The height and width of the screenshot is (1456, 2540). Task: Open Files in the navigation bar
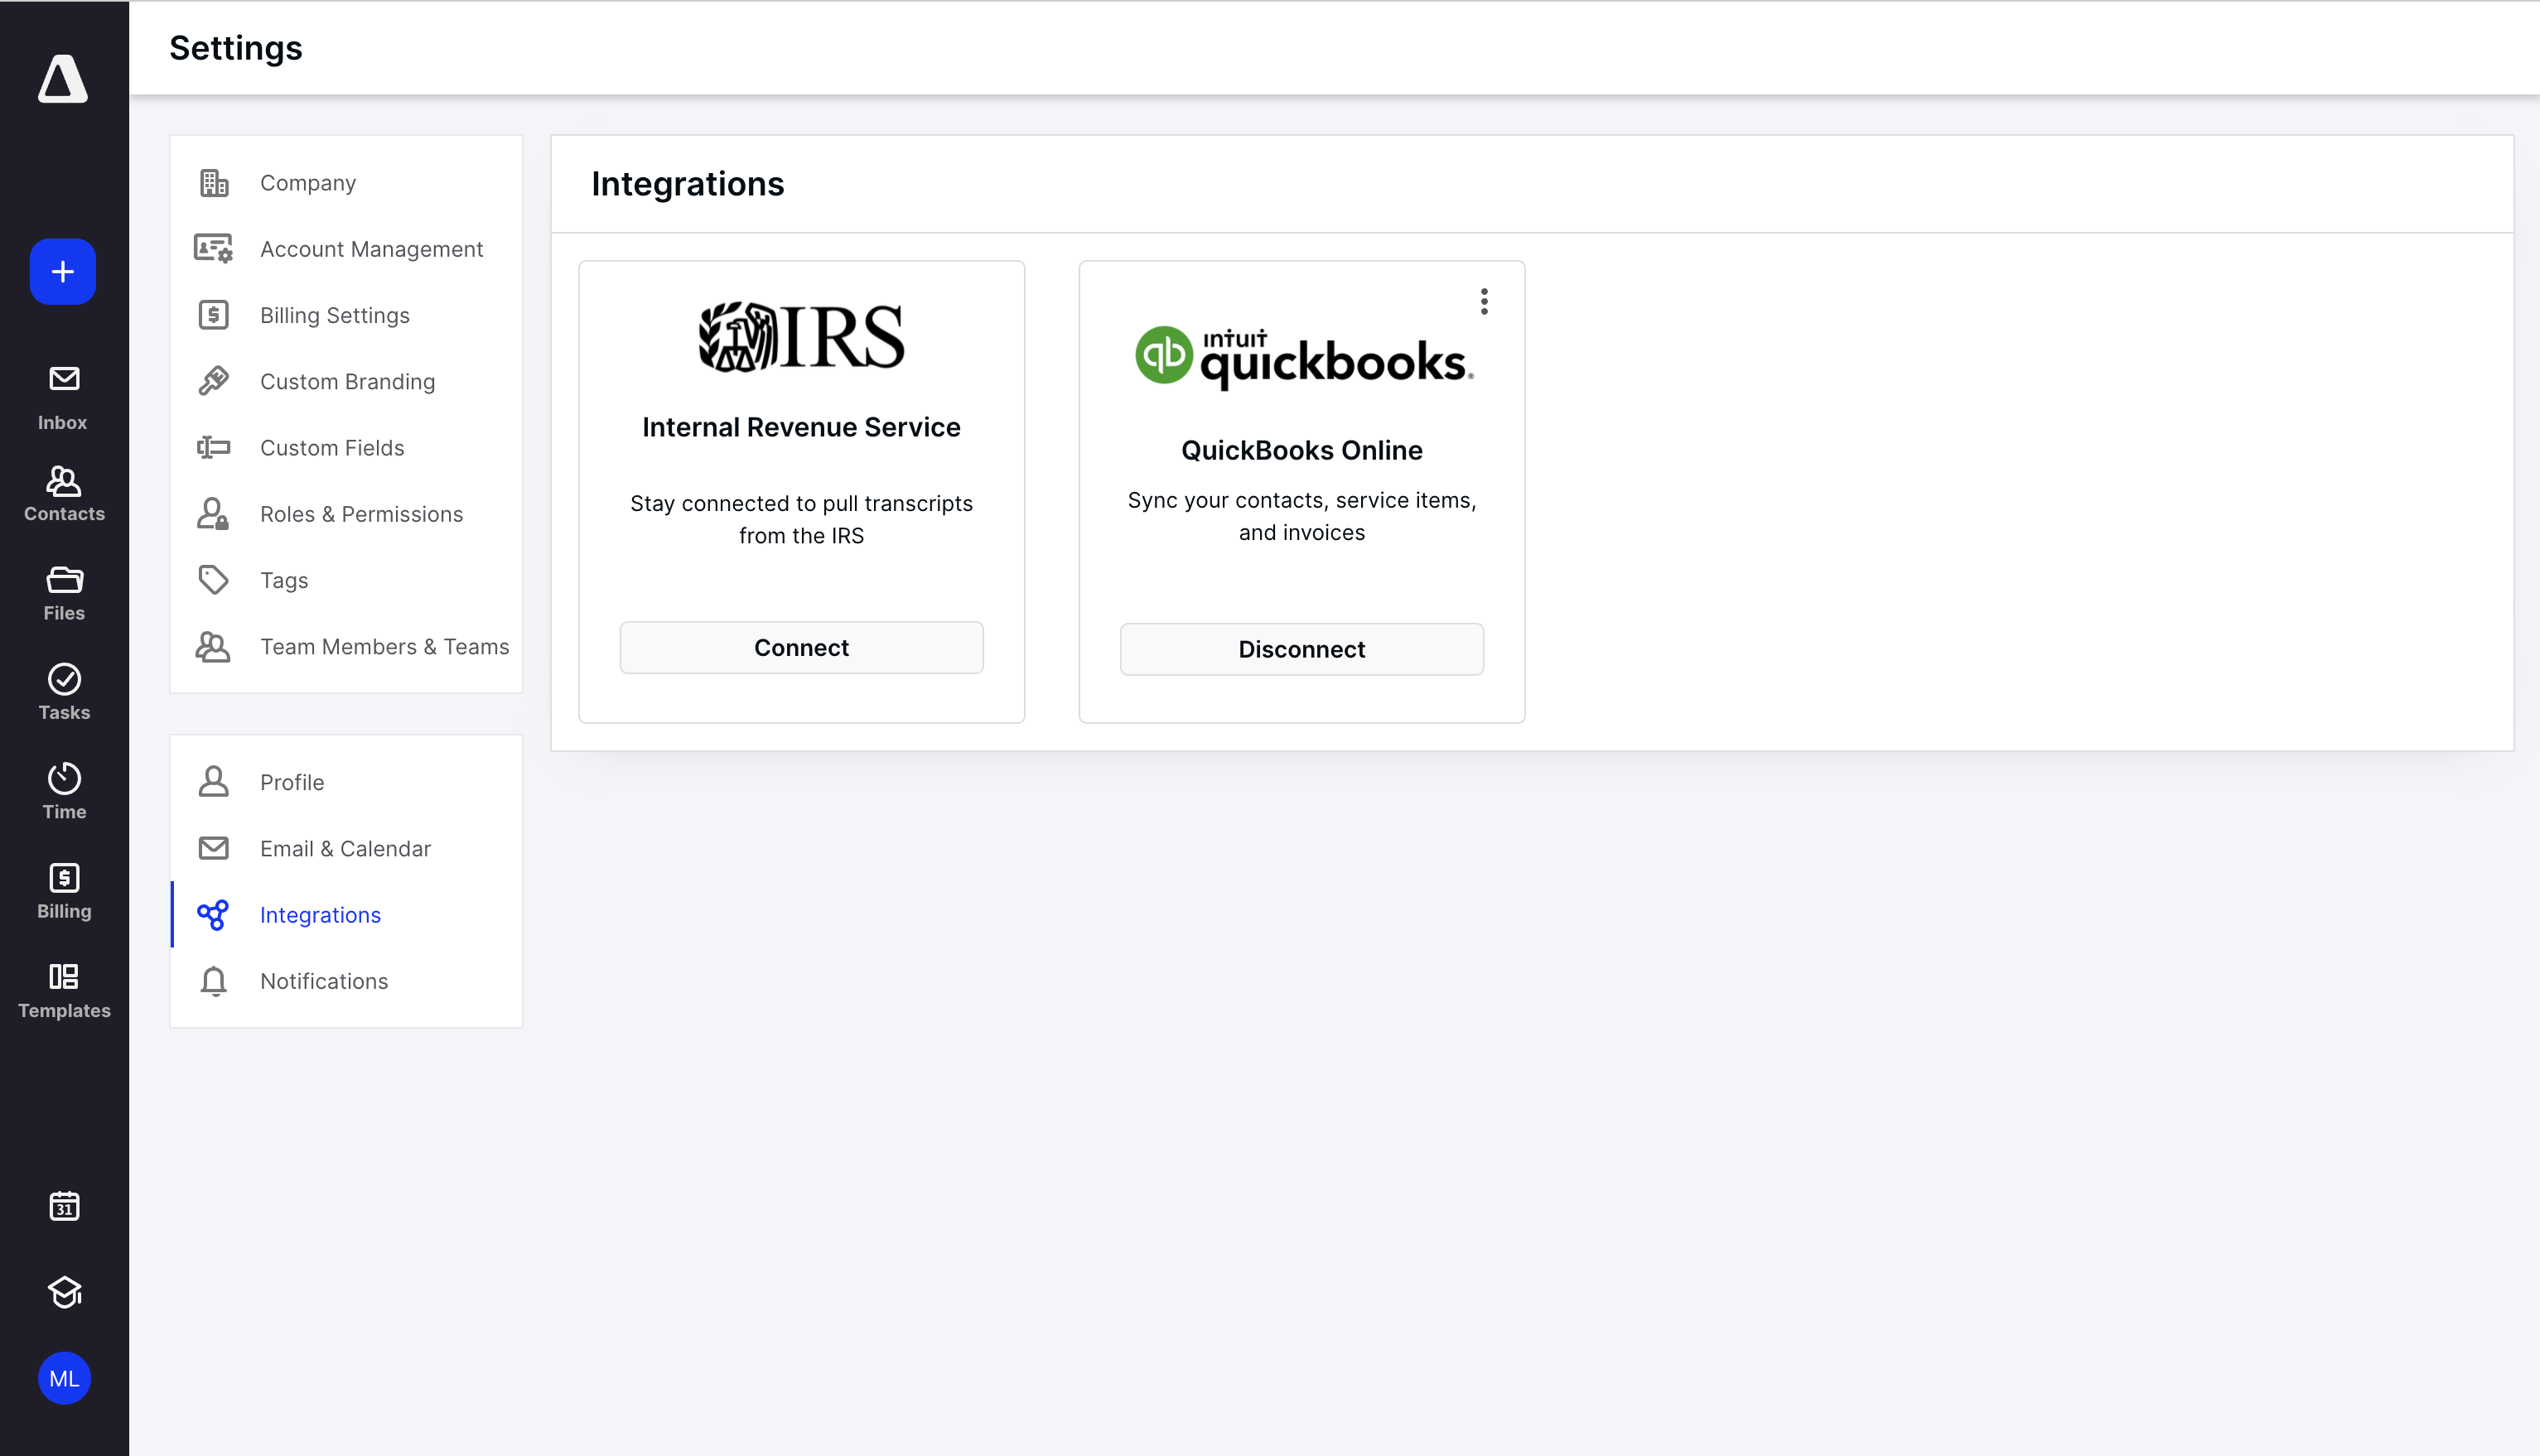[x=64, y=594]
